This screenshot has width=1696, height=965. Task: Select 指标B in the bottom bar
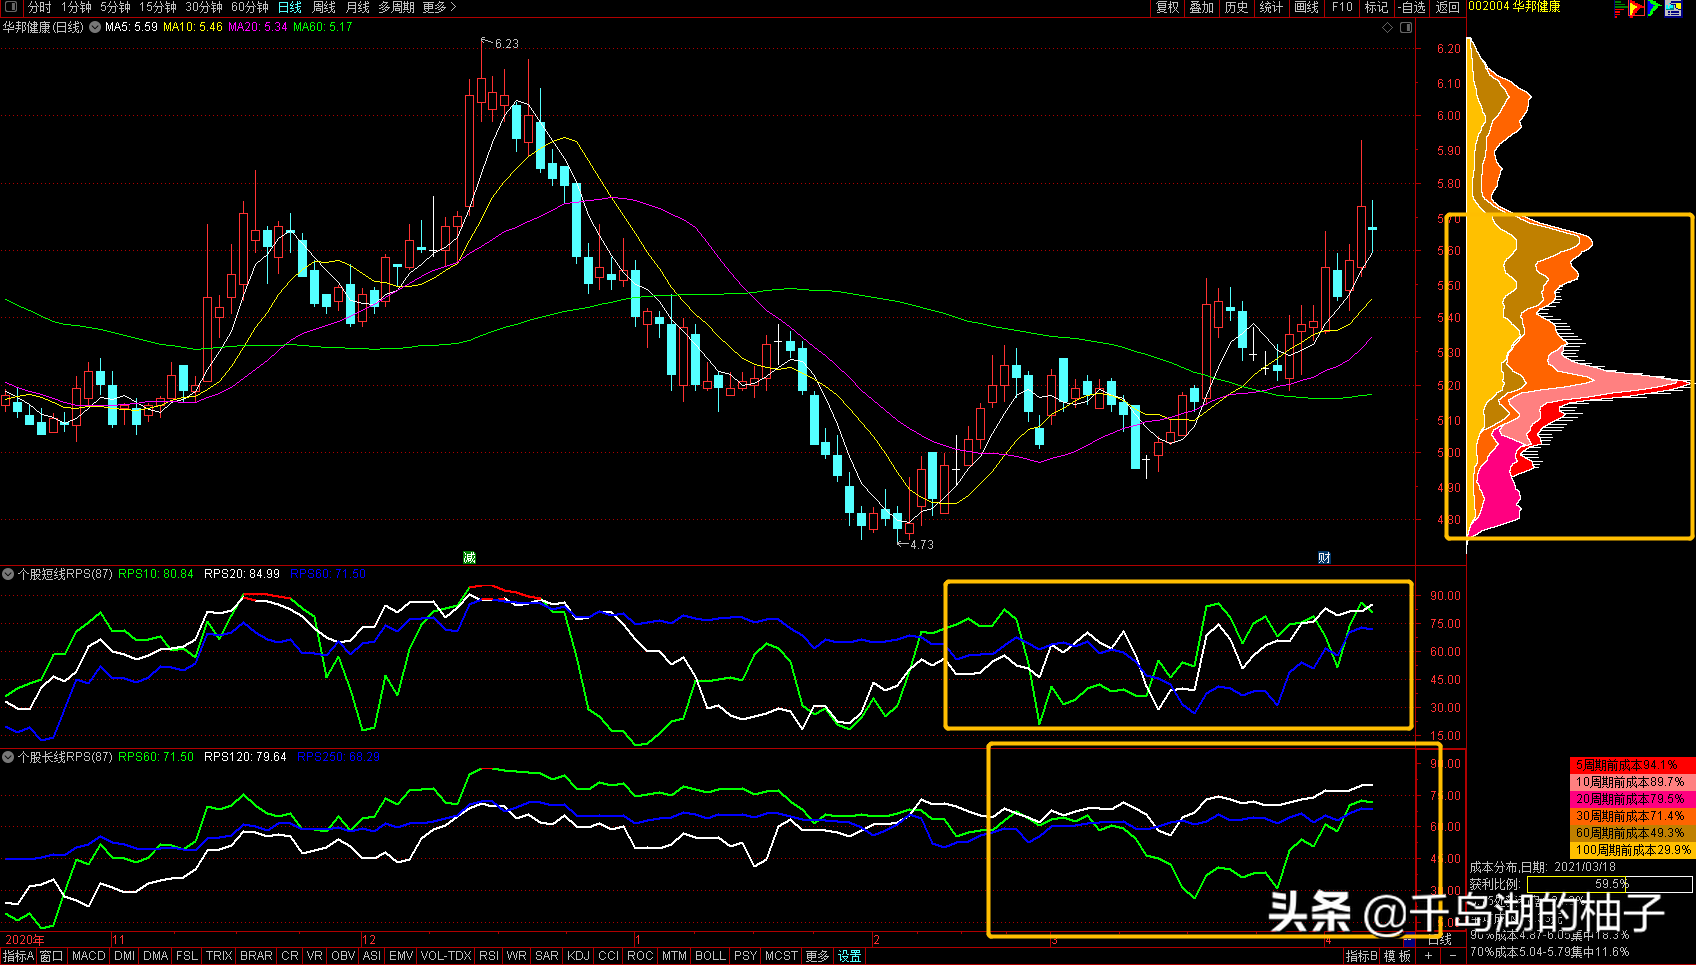[x=1361, y=956]
